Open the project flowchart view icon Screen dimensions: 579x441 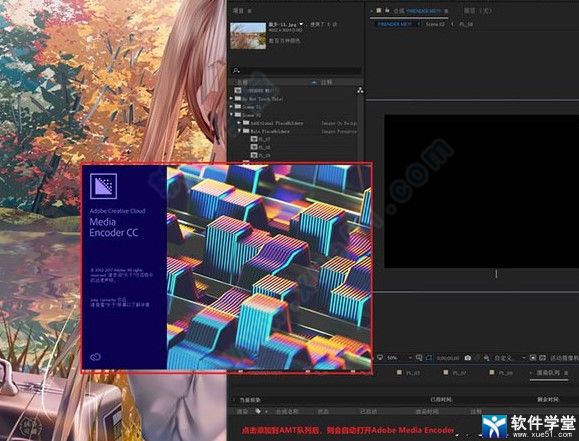coord(360,90)
